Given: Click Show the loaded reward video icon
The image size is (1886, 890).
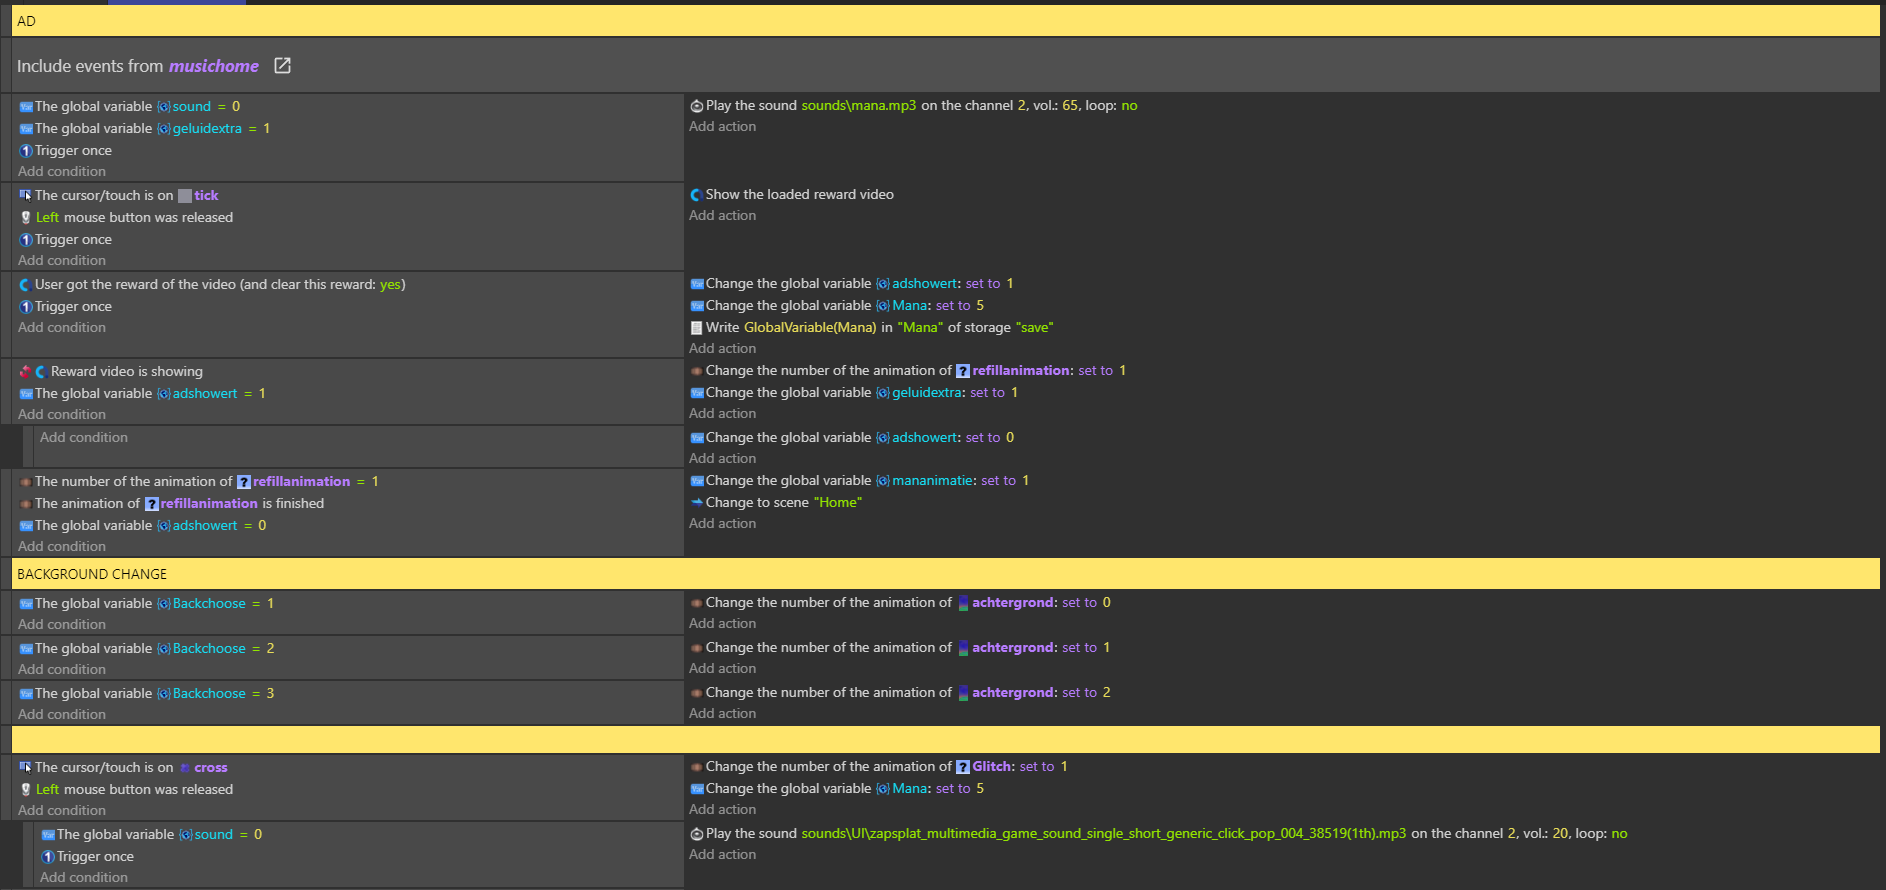Looking at the screenshot, I should tap(696, 195).
